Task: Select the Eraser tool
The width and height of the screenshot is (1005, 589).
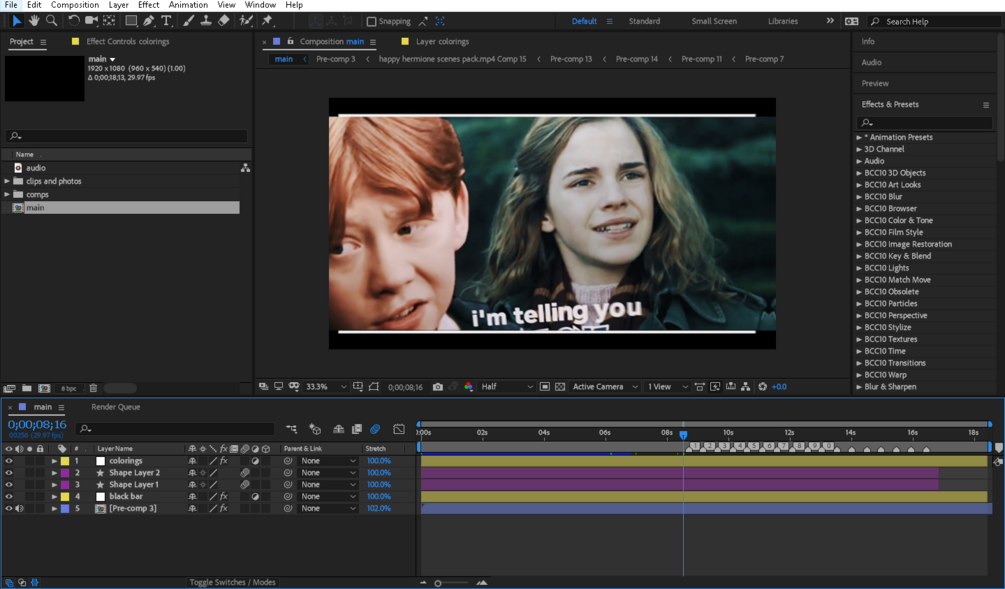Action: 224,21
